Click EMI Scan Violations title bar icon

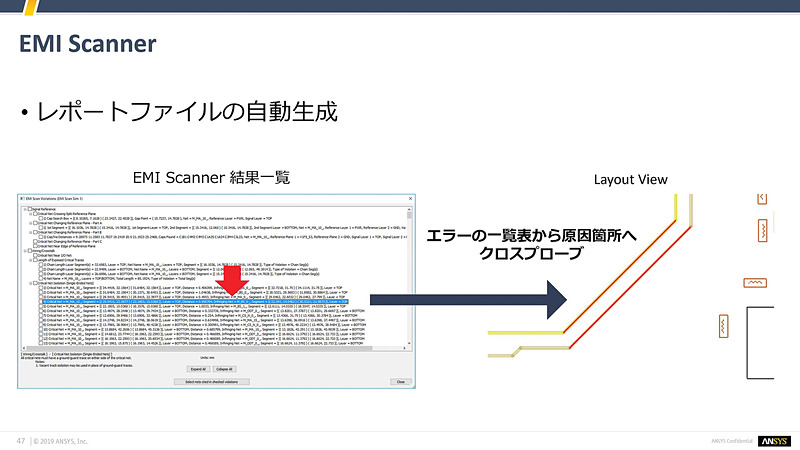22,198
